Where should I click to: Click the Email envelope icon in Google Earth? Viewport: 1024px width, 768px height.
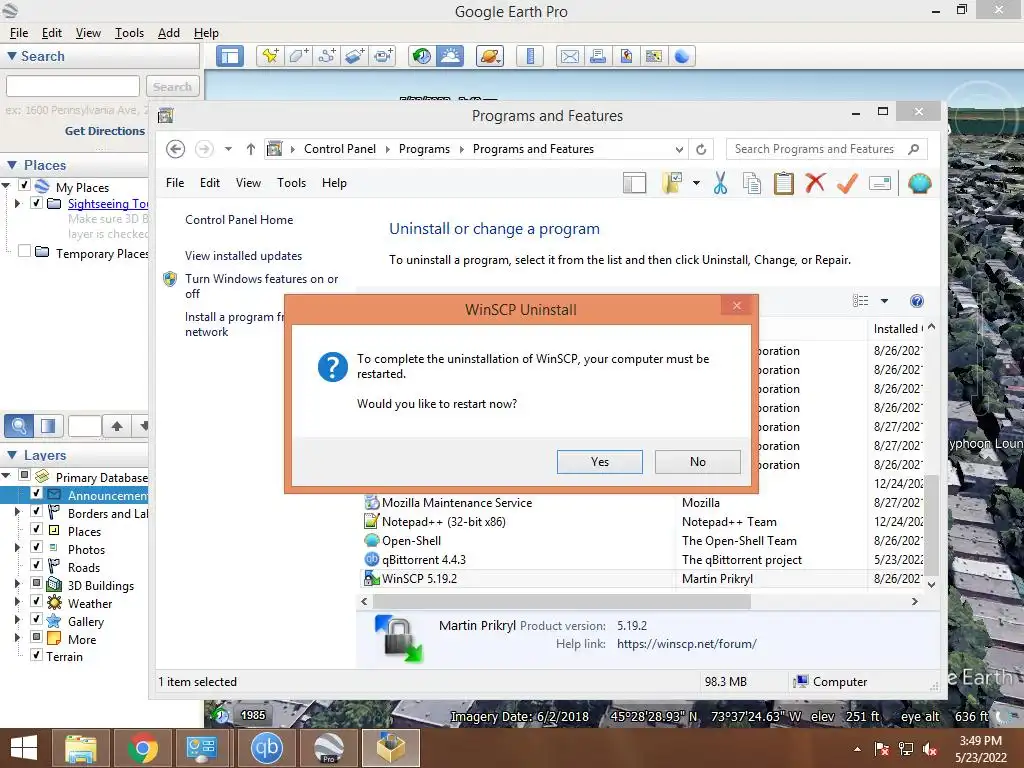coord(569,57)
